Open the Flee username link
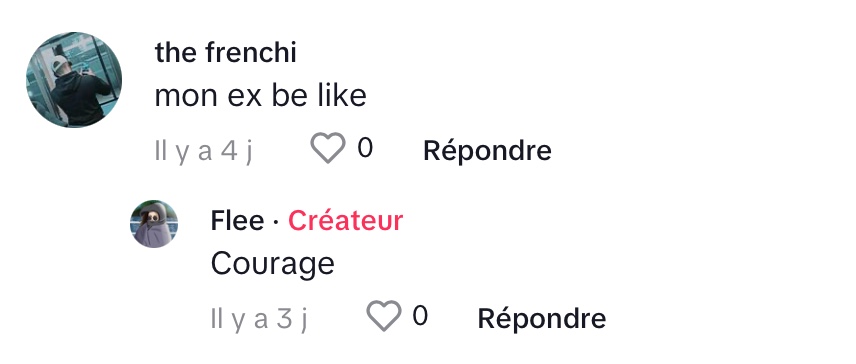 tap(237, 221)
